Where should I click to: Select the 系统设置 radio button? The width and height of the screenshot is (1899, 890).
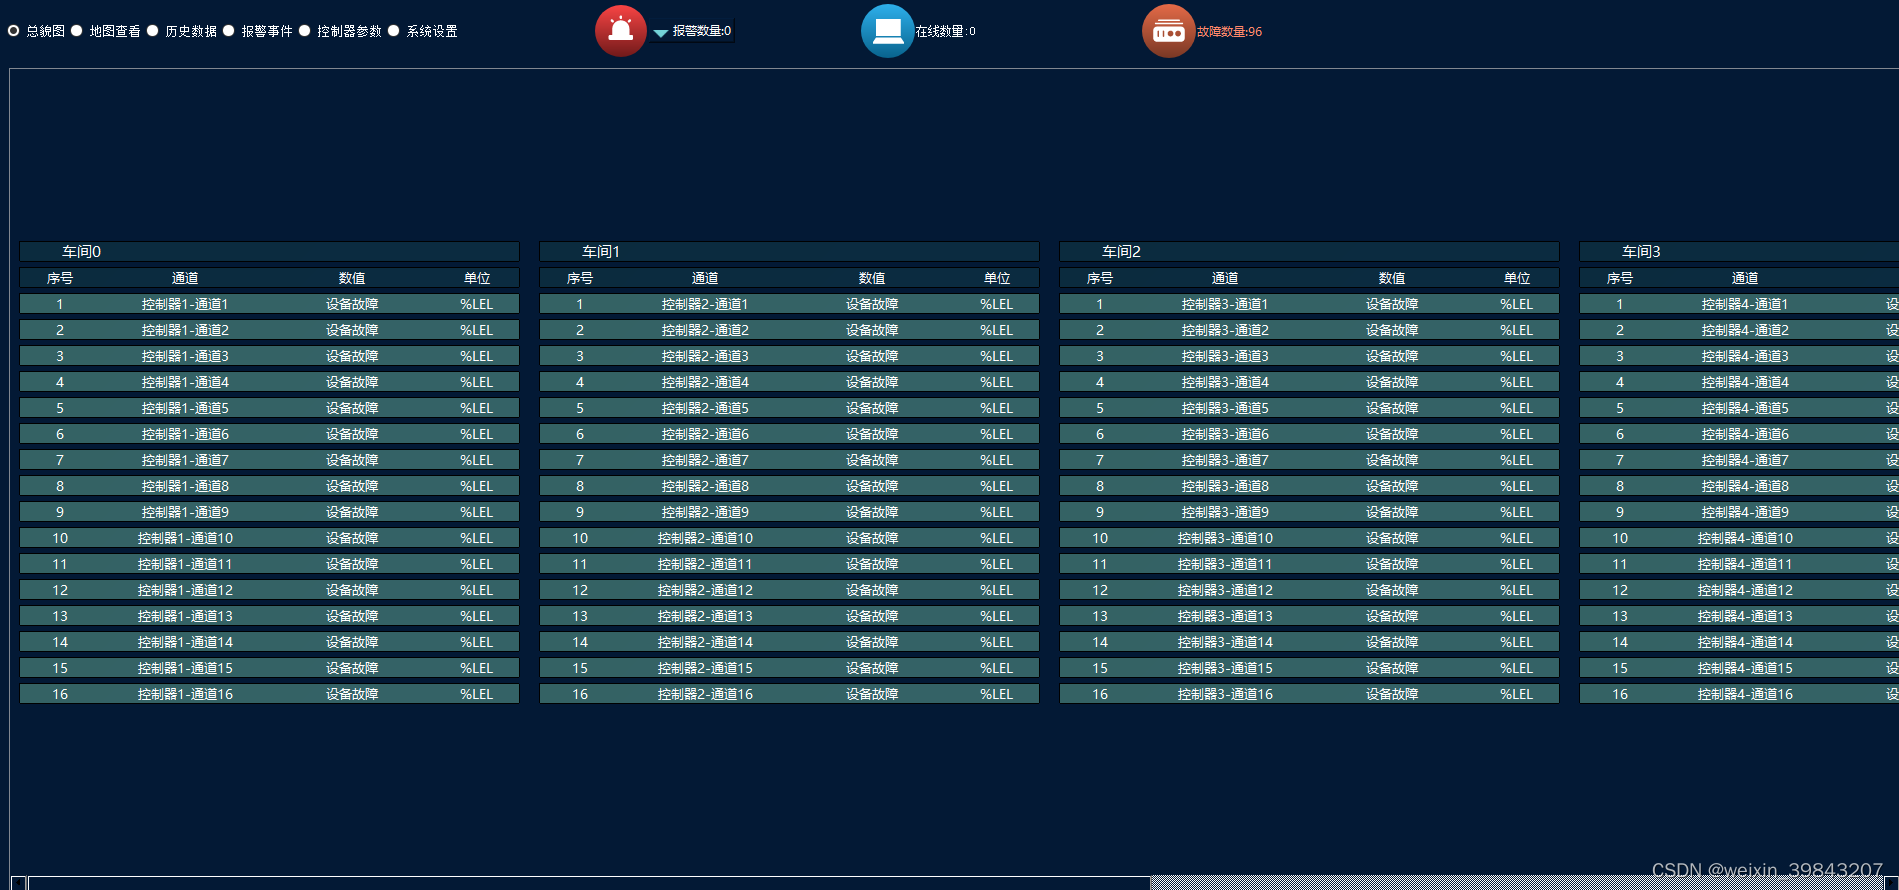394,31
